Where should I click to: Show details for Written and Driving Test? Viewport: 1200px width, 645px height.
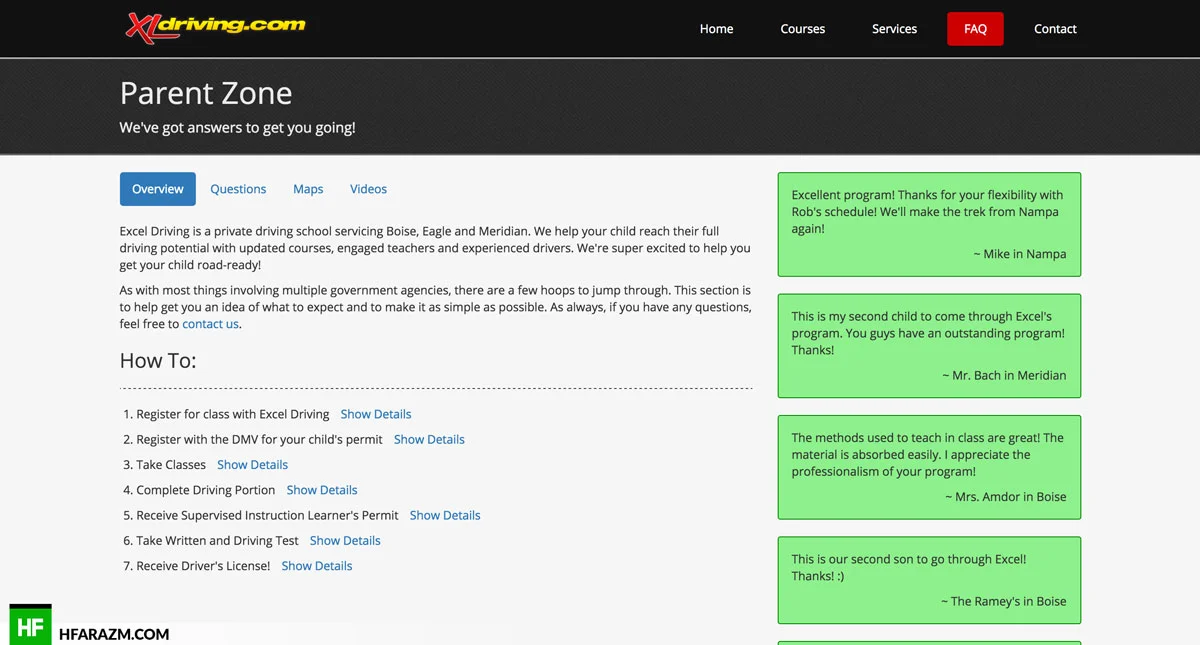click(x=345, y=541)
